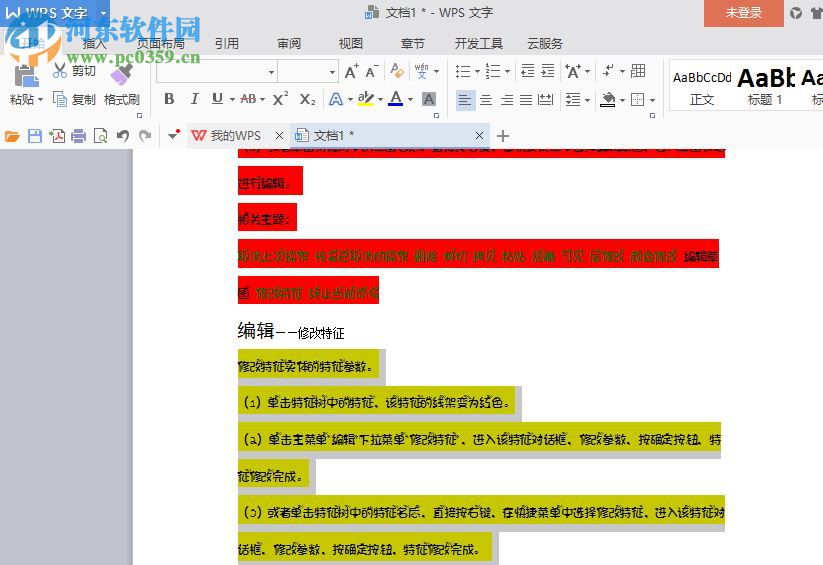Toggle center alignment
This screenshot has height=565, width=823.
pyautogui.click(x=486, y=99)
